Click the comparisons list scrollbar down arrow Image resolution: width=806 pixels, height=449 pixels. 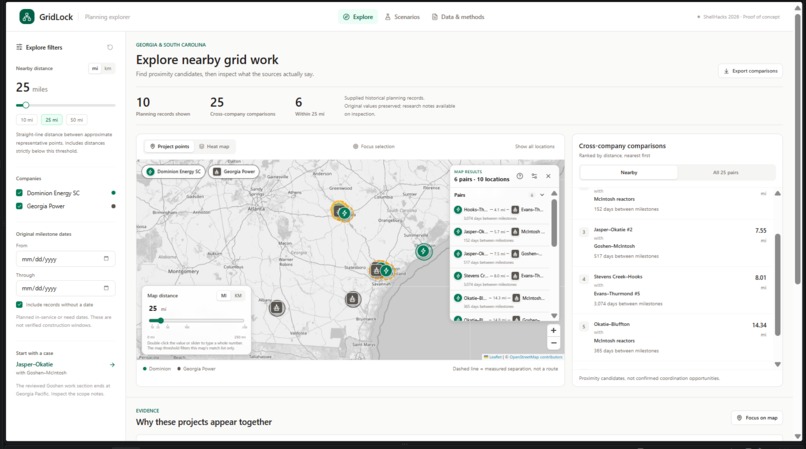pyautogui.click(x=777, y=364)
